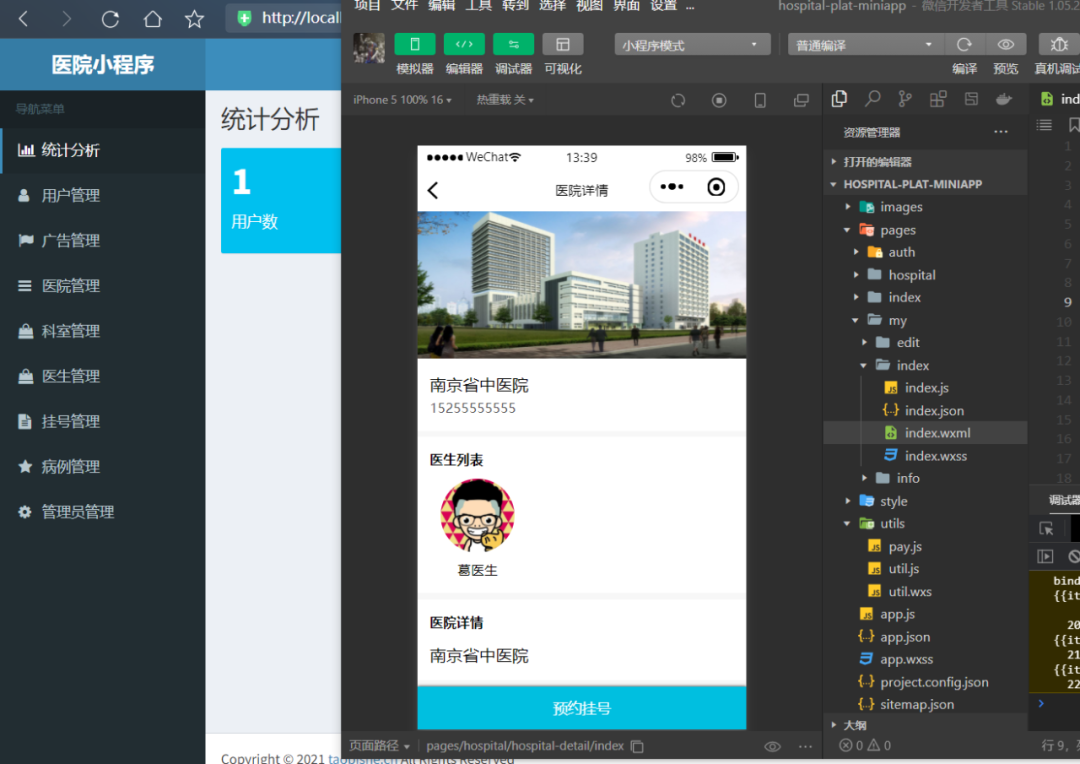Screen dimensions: 1080x764
Task: Expand the 打开的编辑器 section
Action: click(926, 162)
